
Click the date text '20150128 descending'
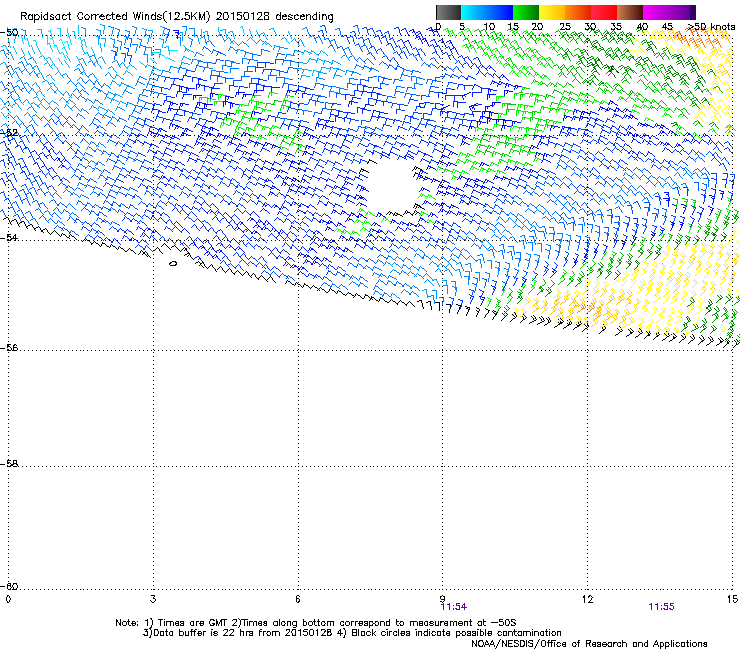[274, 16]
